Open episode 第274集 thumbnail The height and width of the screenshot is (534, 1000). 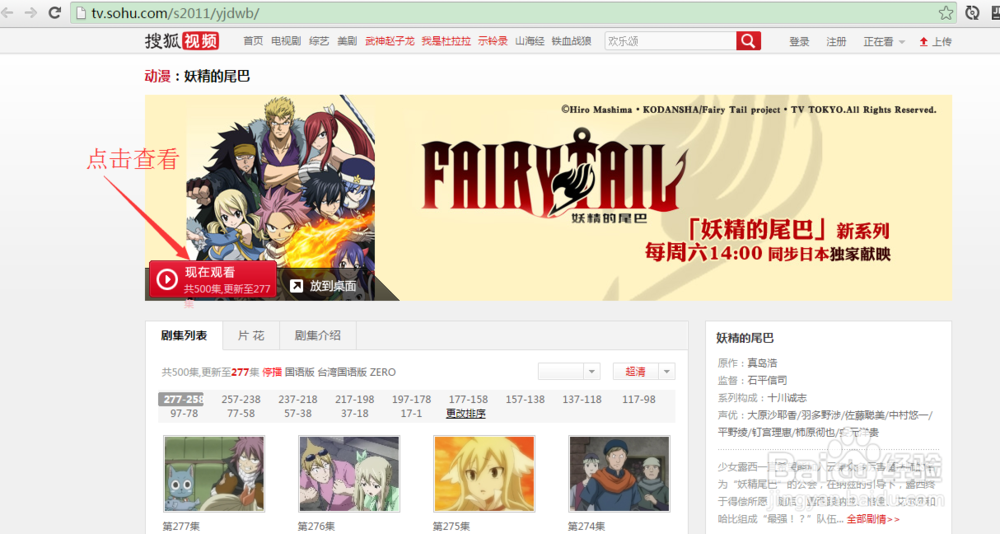(x=619, y=474)
